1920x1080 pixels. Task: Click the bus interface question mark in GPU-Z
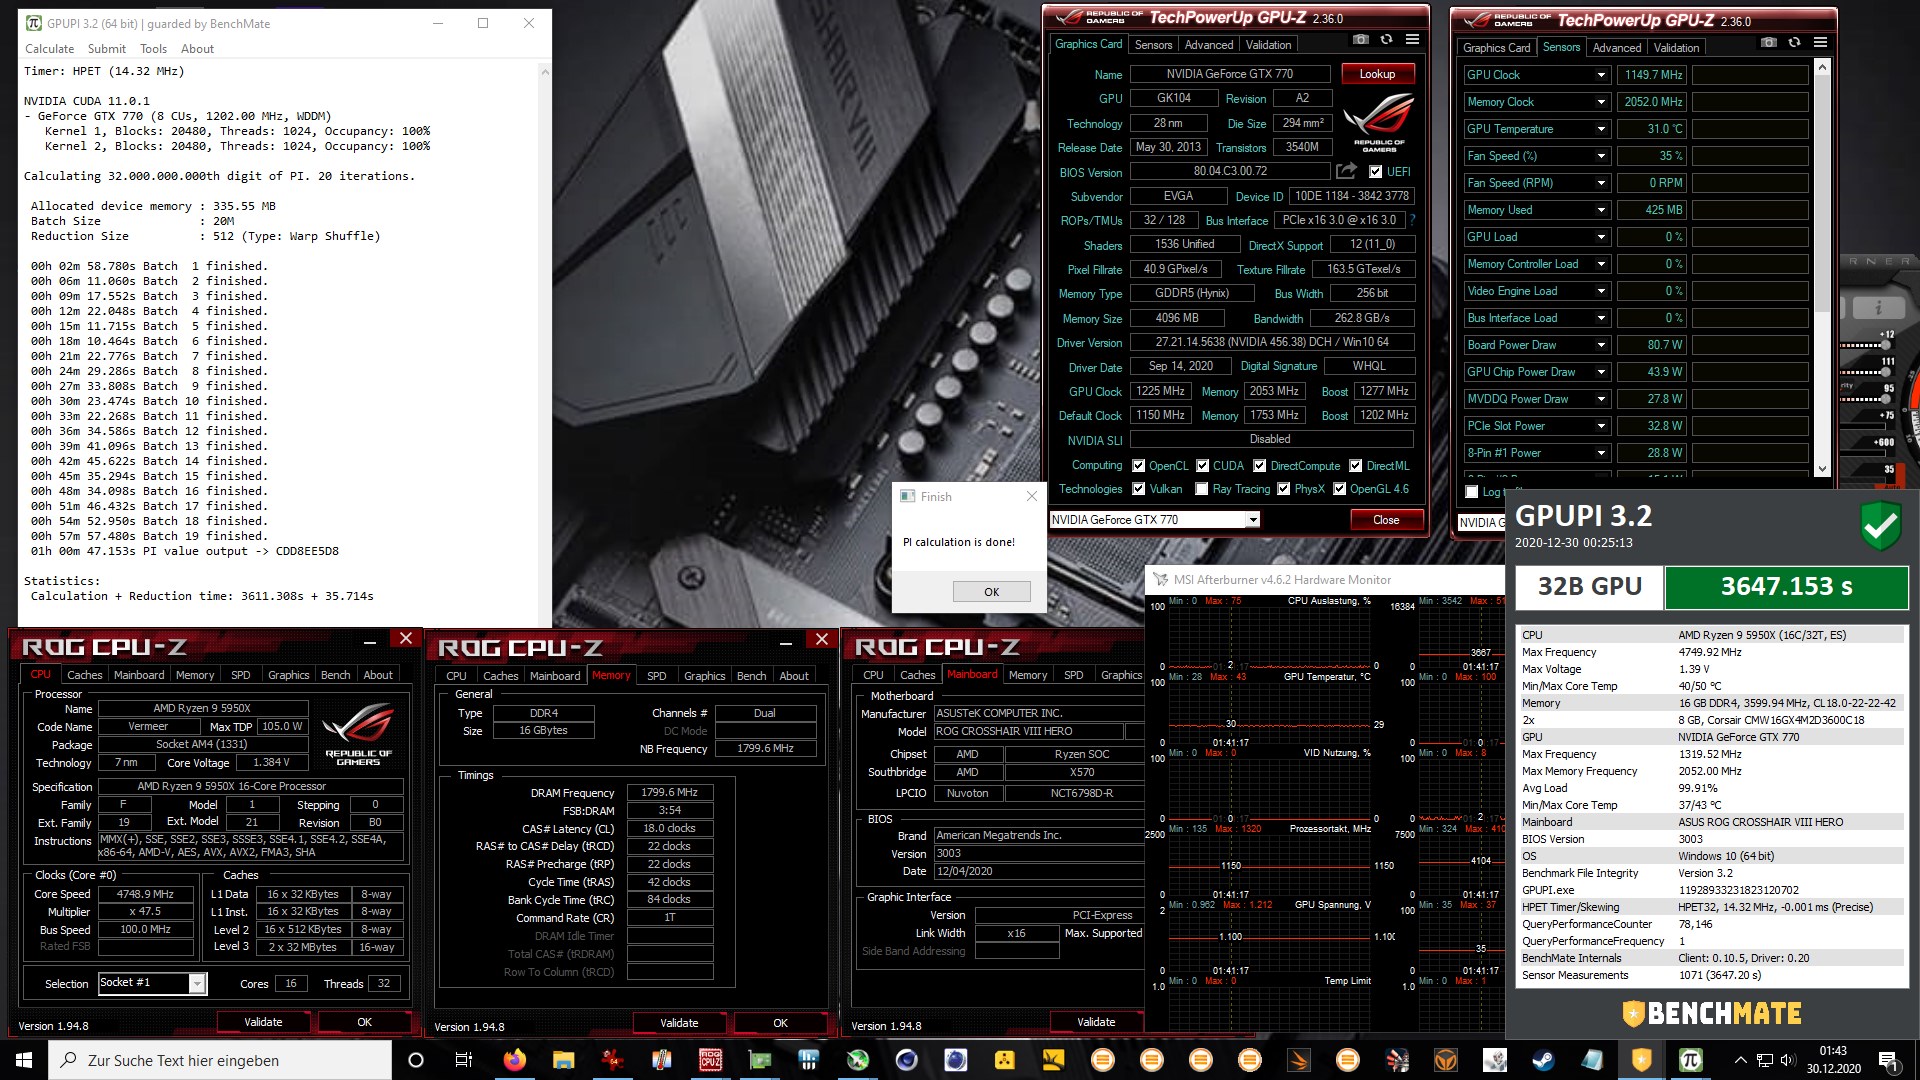(x=1413, y=220)
